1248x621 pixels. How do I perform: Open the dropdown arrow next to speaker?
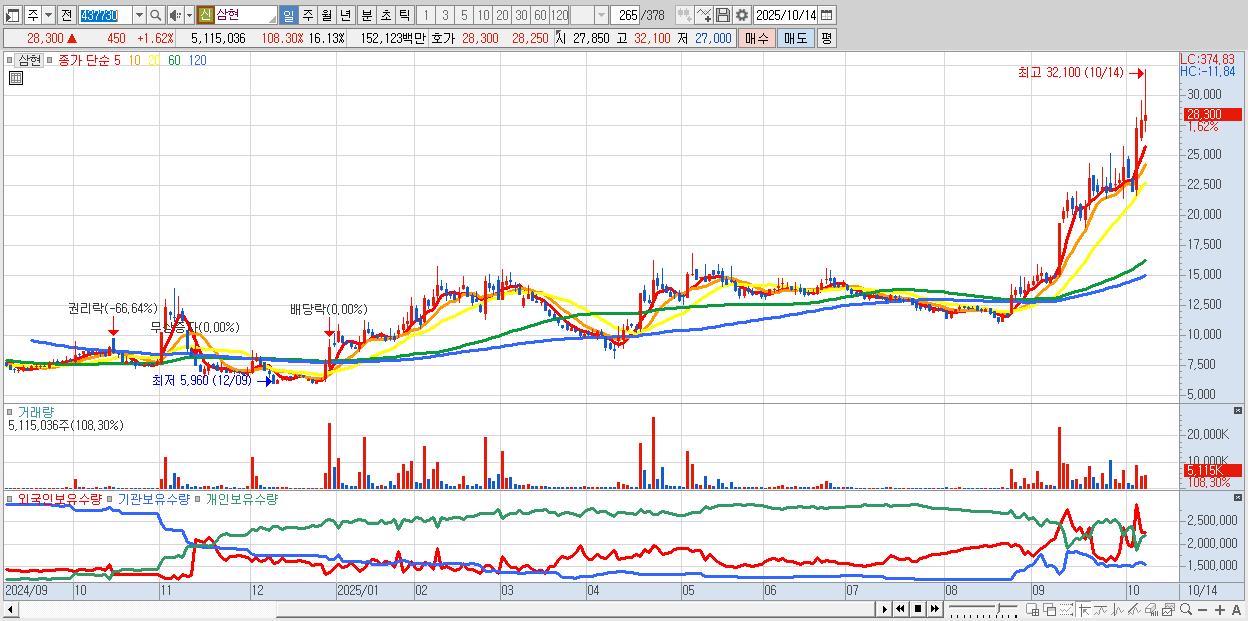(x=189, y=15)
